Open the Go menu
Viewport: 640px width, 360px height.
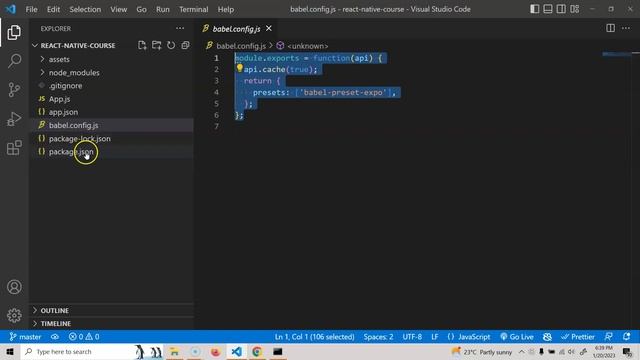pos(141,9)
